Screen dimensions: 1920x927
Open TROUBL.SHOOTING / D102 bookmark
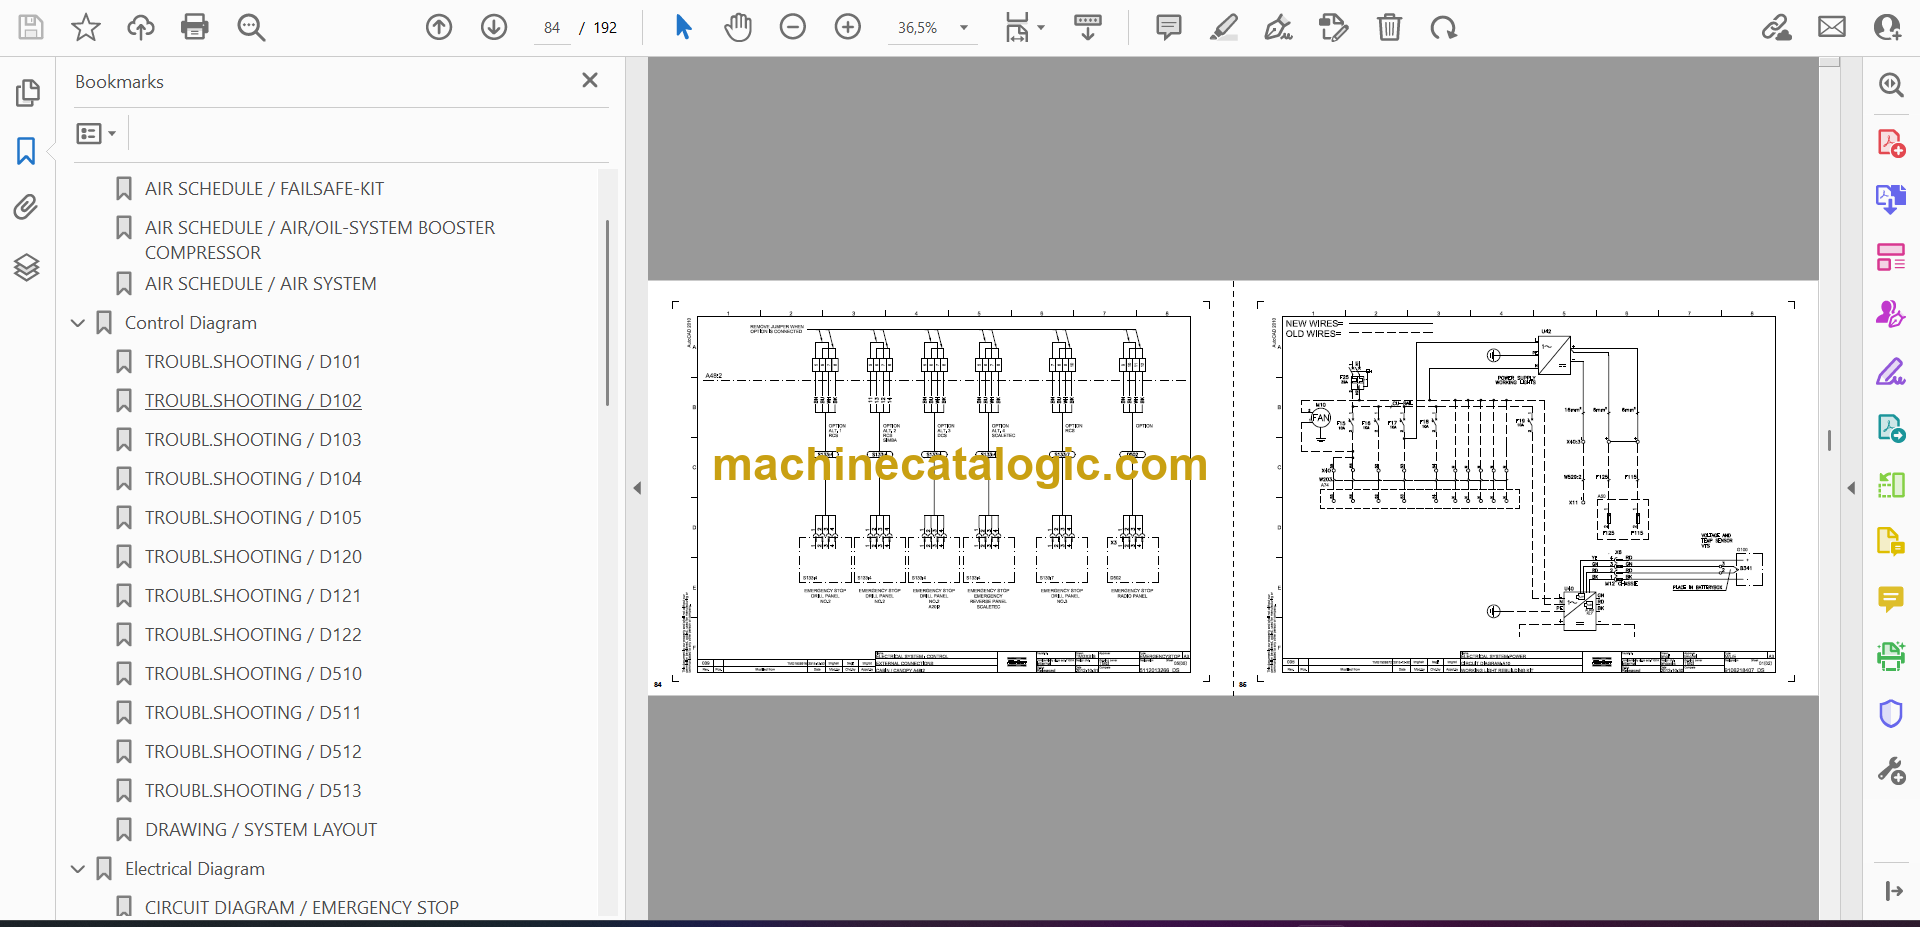[253, 400]
